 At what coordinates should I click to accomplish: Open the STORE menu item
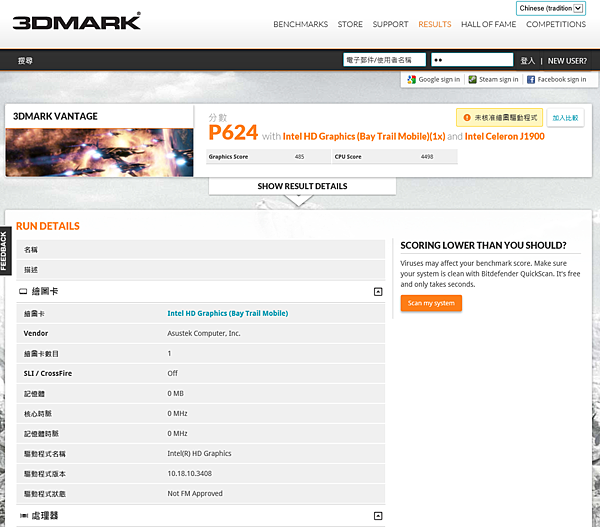[350, 24]
